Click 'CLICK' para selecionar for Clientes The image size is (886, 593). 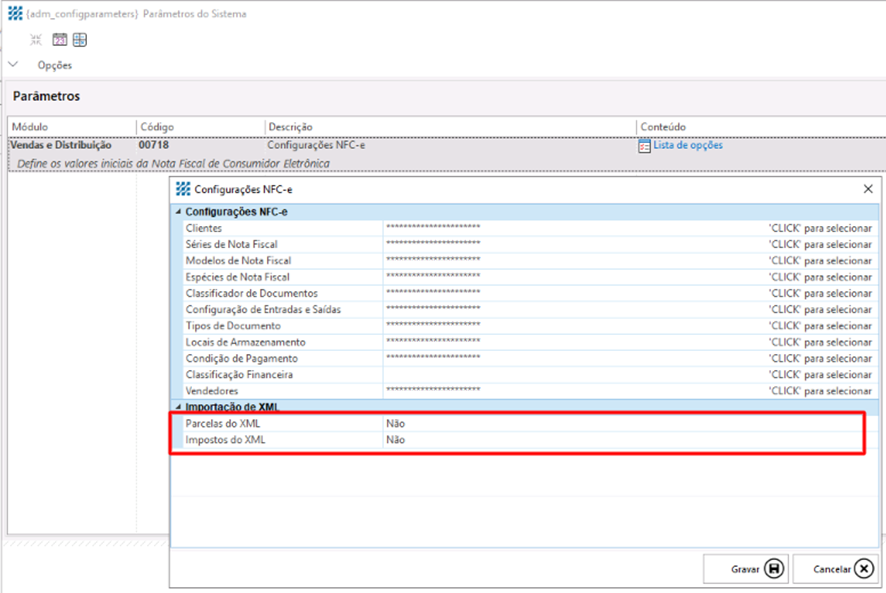(x=820, y=228)
